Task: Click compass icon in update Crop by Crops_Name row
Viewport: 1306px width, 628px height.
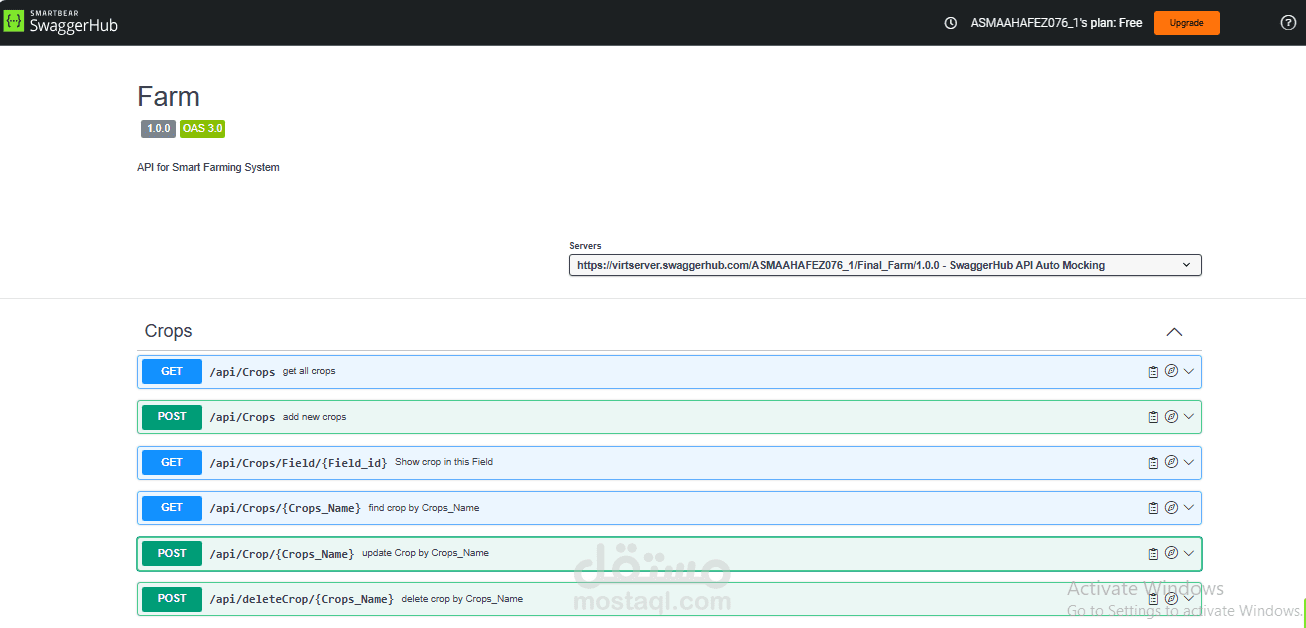Action: pos(1171,553)
